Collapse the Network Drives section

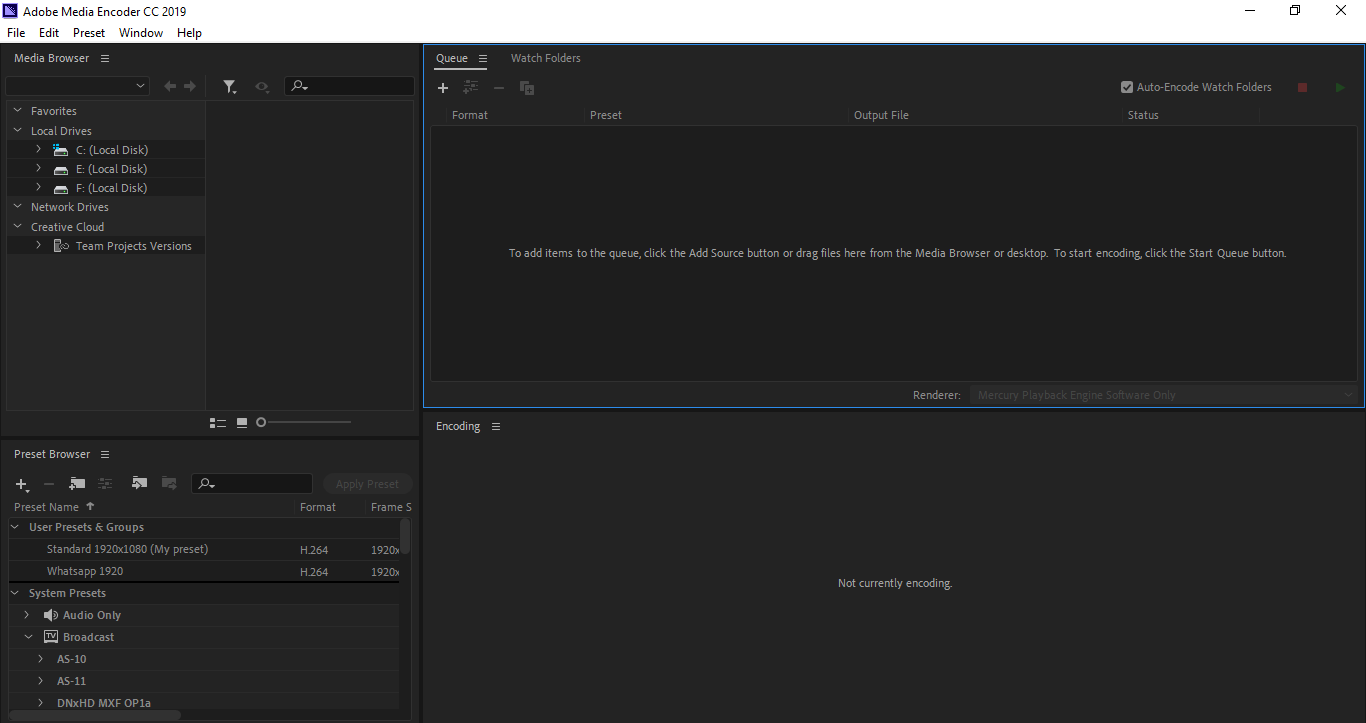(18, 207)
